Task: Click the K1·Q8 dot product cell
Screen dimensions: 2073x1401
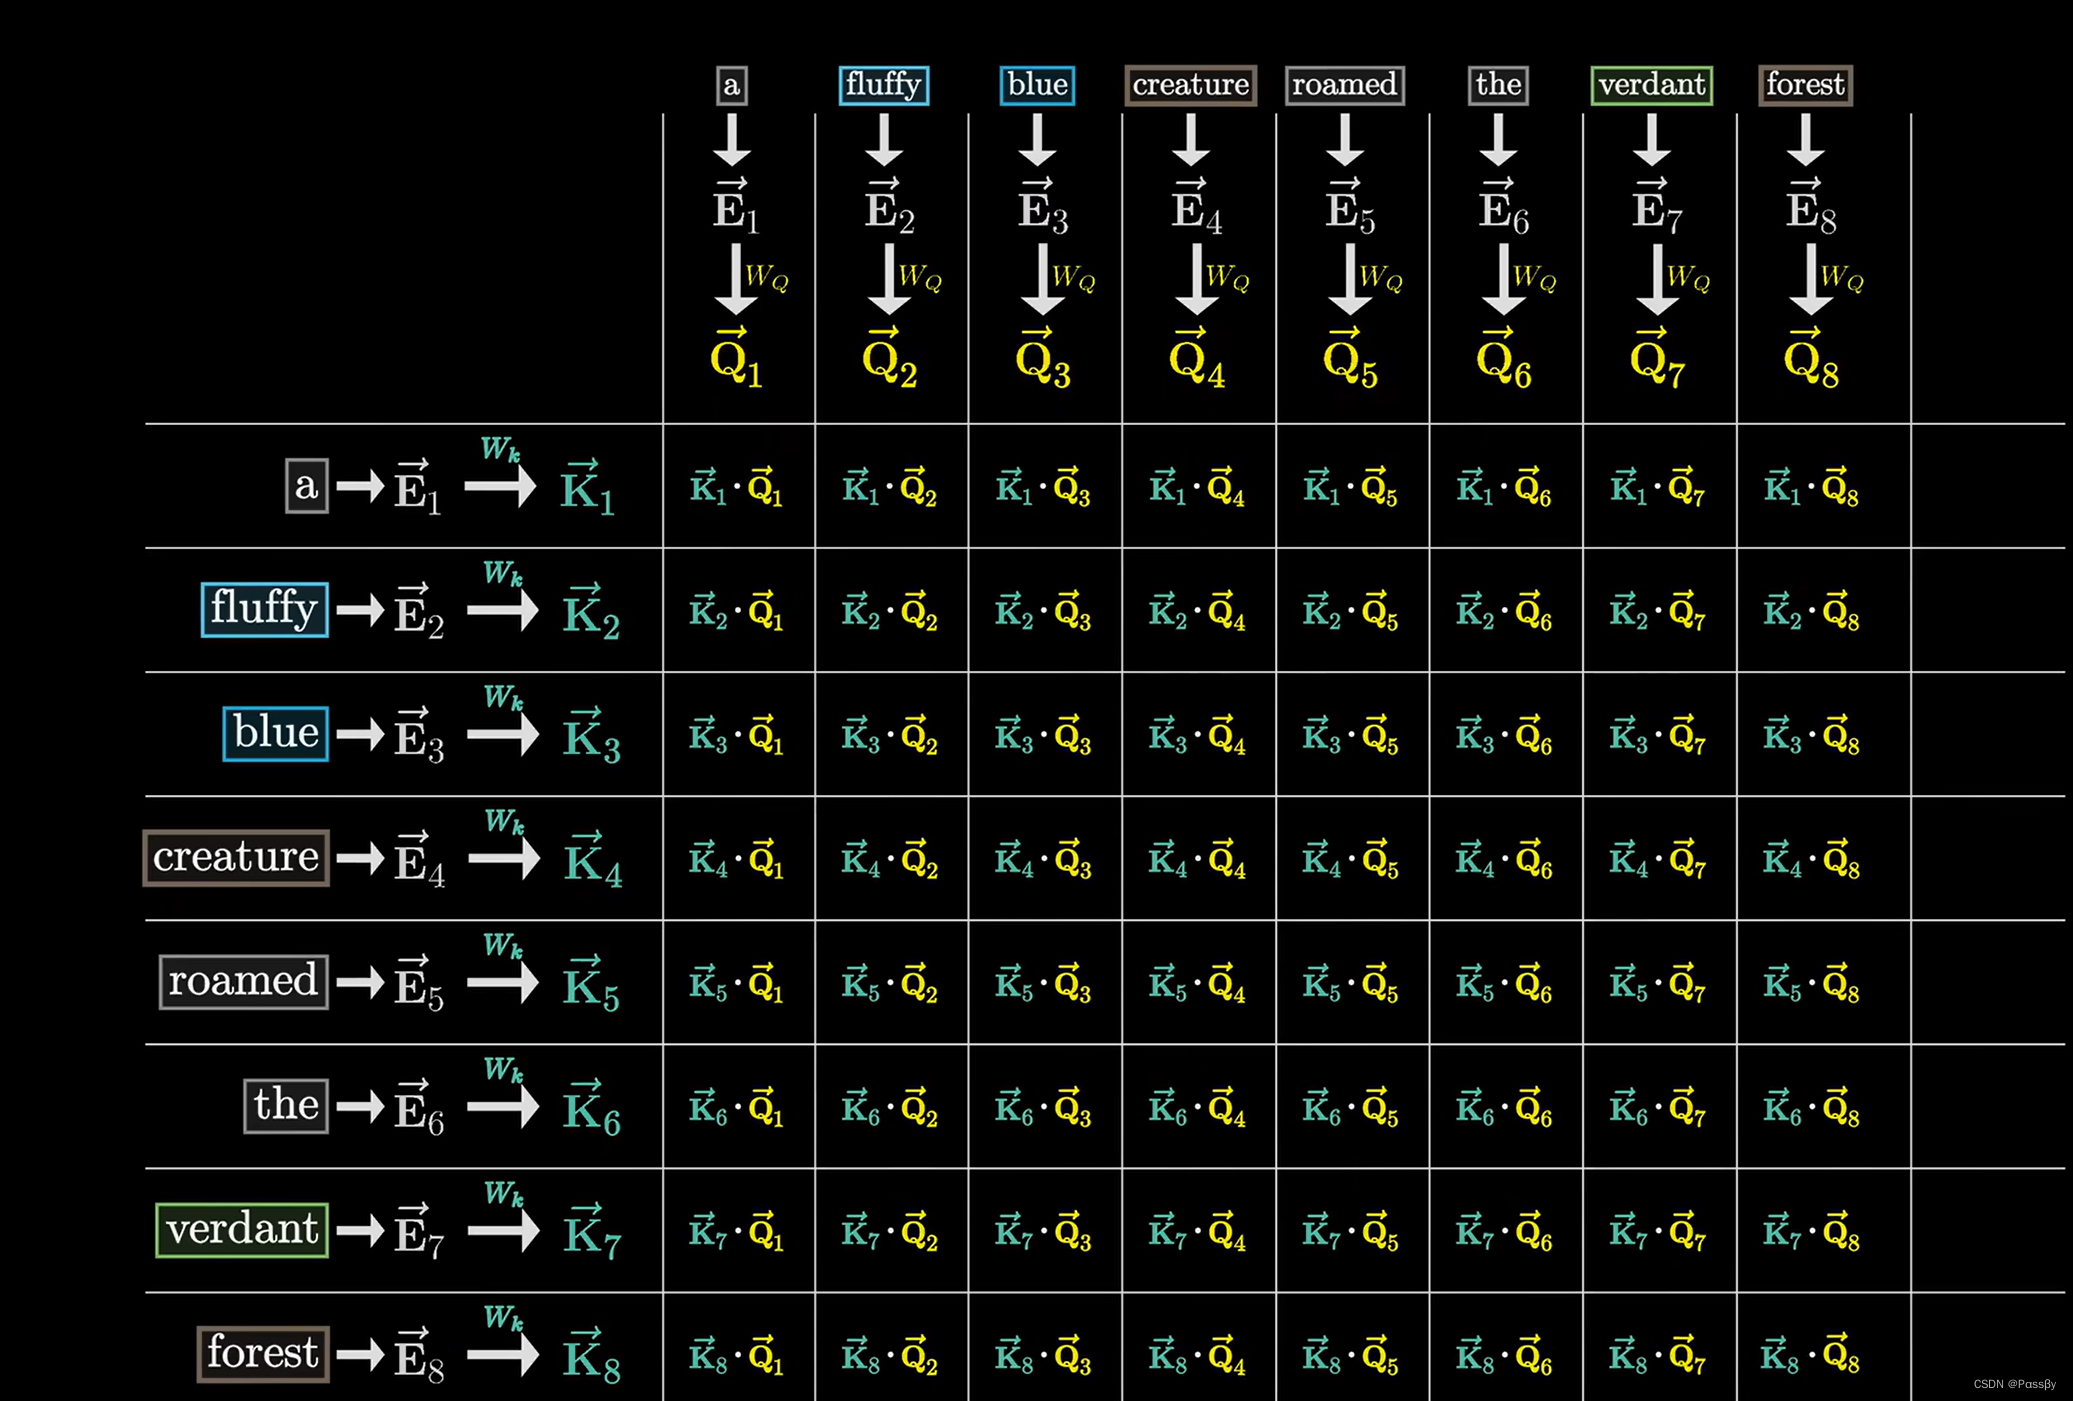Action: 1811,488
